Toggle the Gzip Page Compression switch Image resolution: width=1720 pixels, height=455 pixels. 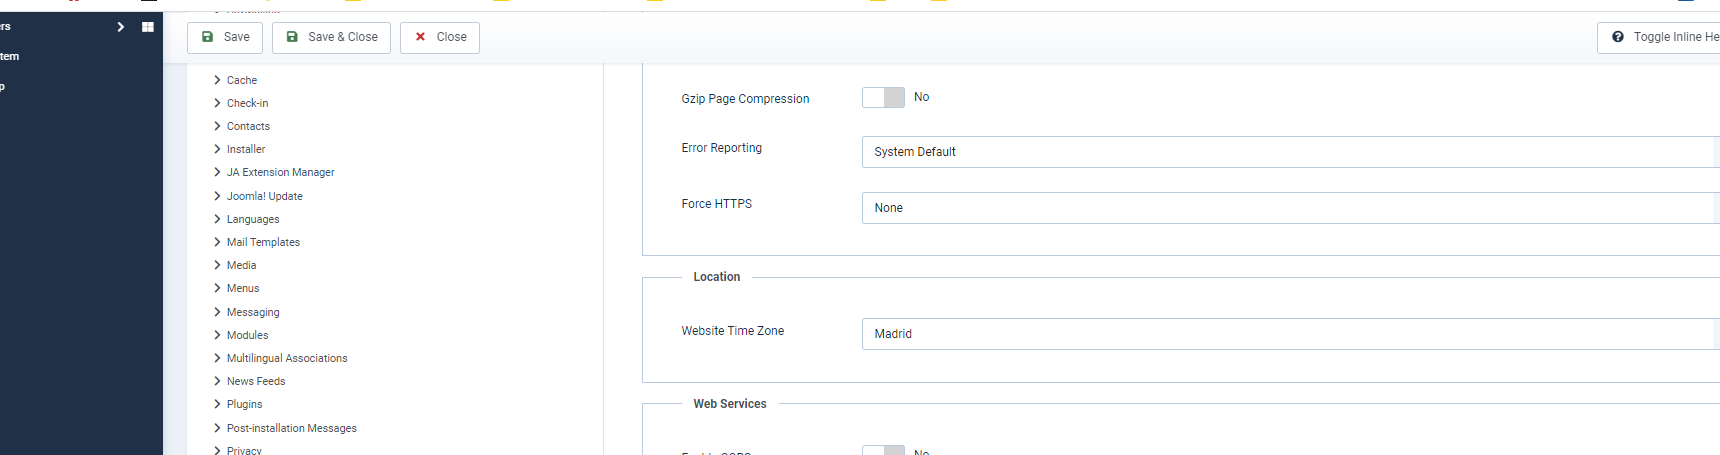pos(883,97)
